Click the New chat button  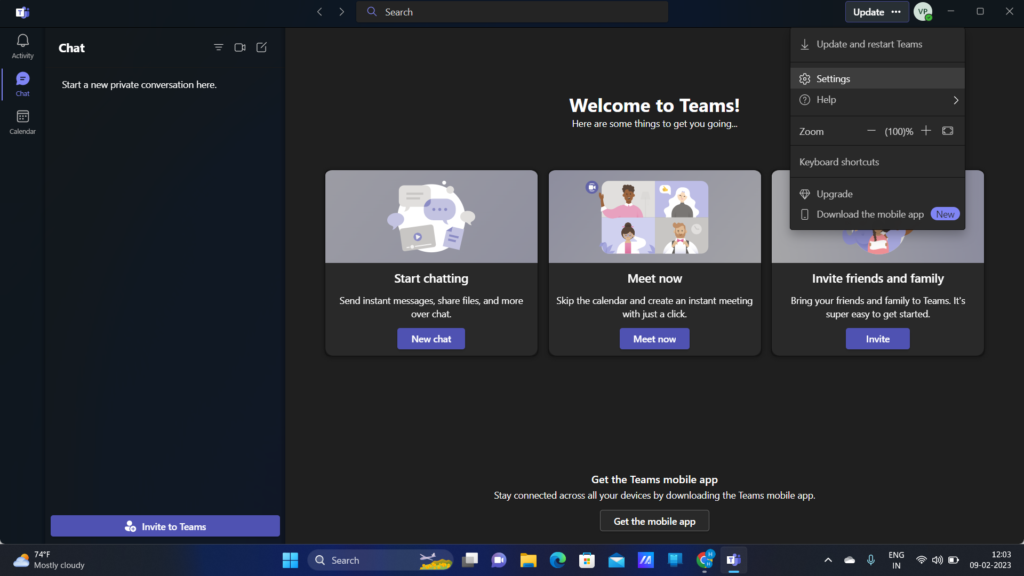coord(431,339)
